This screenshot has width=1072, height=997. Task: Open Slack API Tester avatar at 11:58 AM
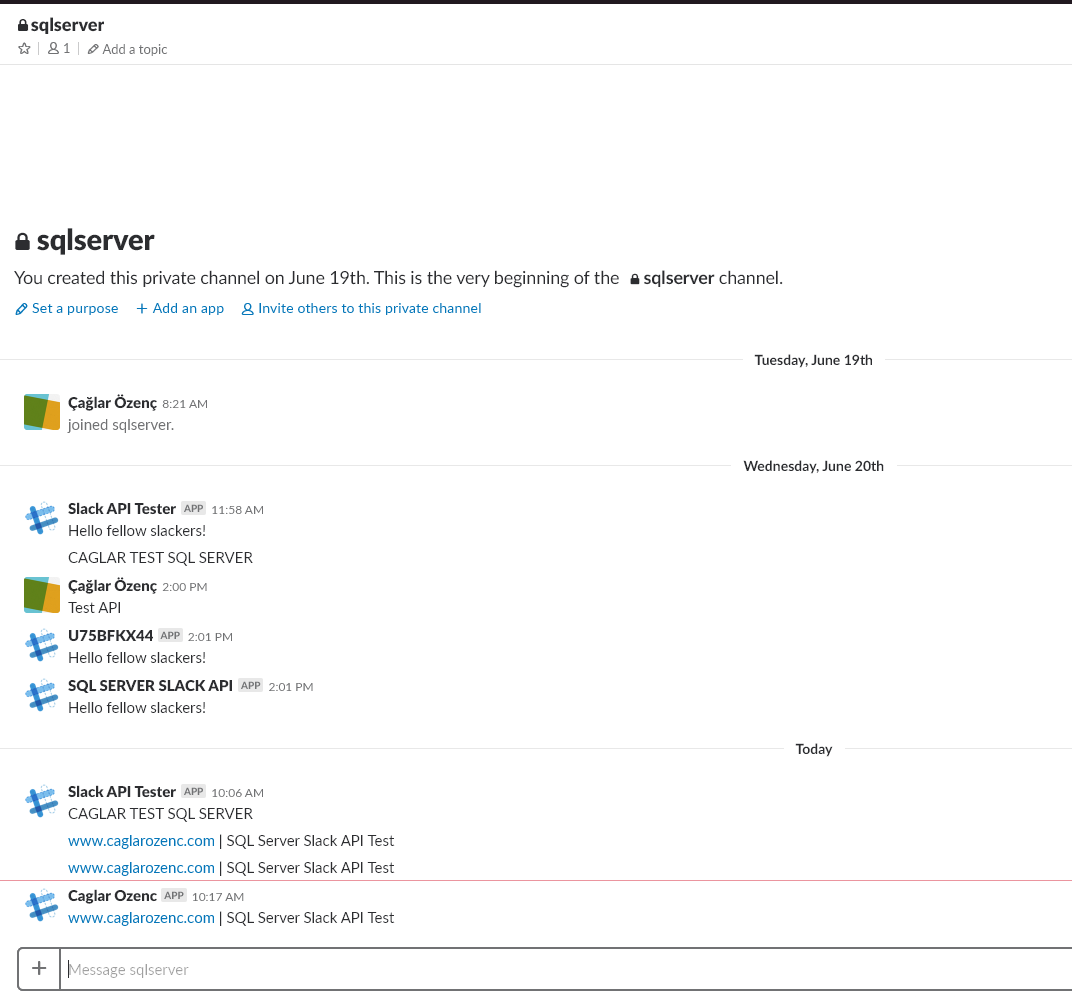click(x=42, y=518)
